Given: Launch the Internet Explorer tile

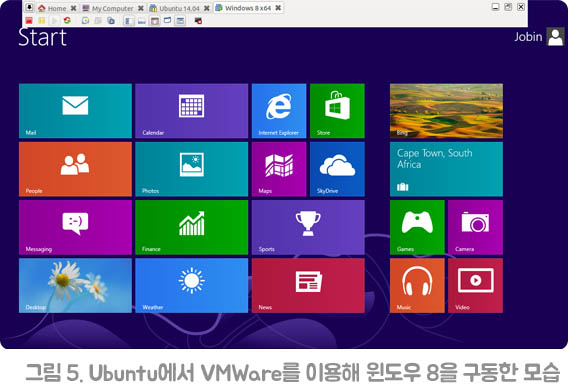Looking at the screenshot, I should (279, 111).
